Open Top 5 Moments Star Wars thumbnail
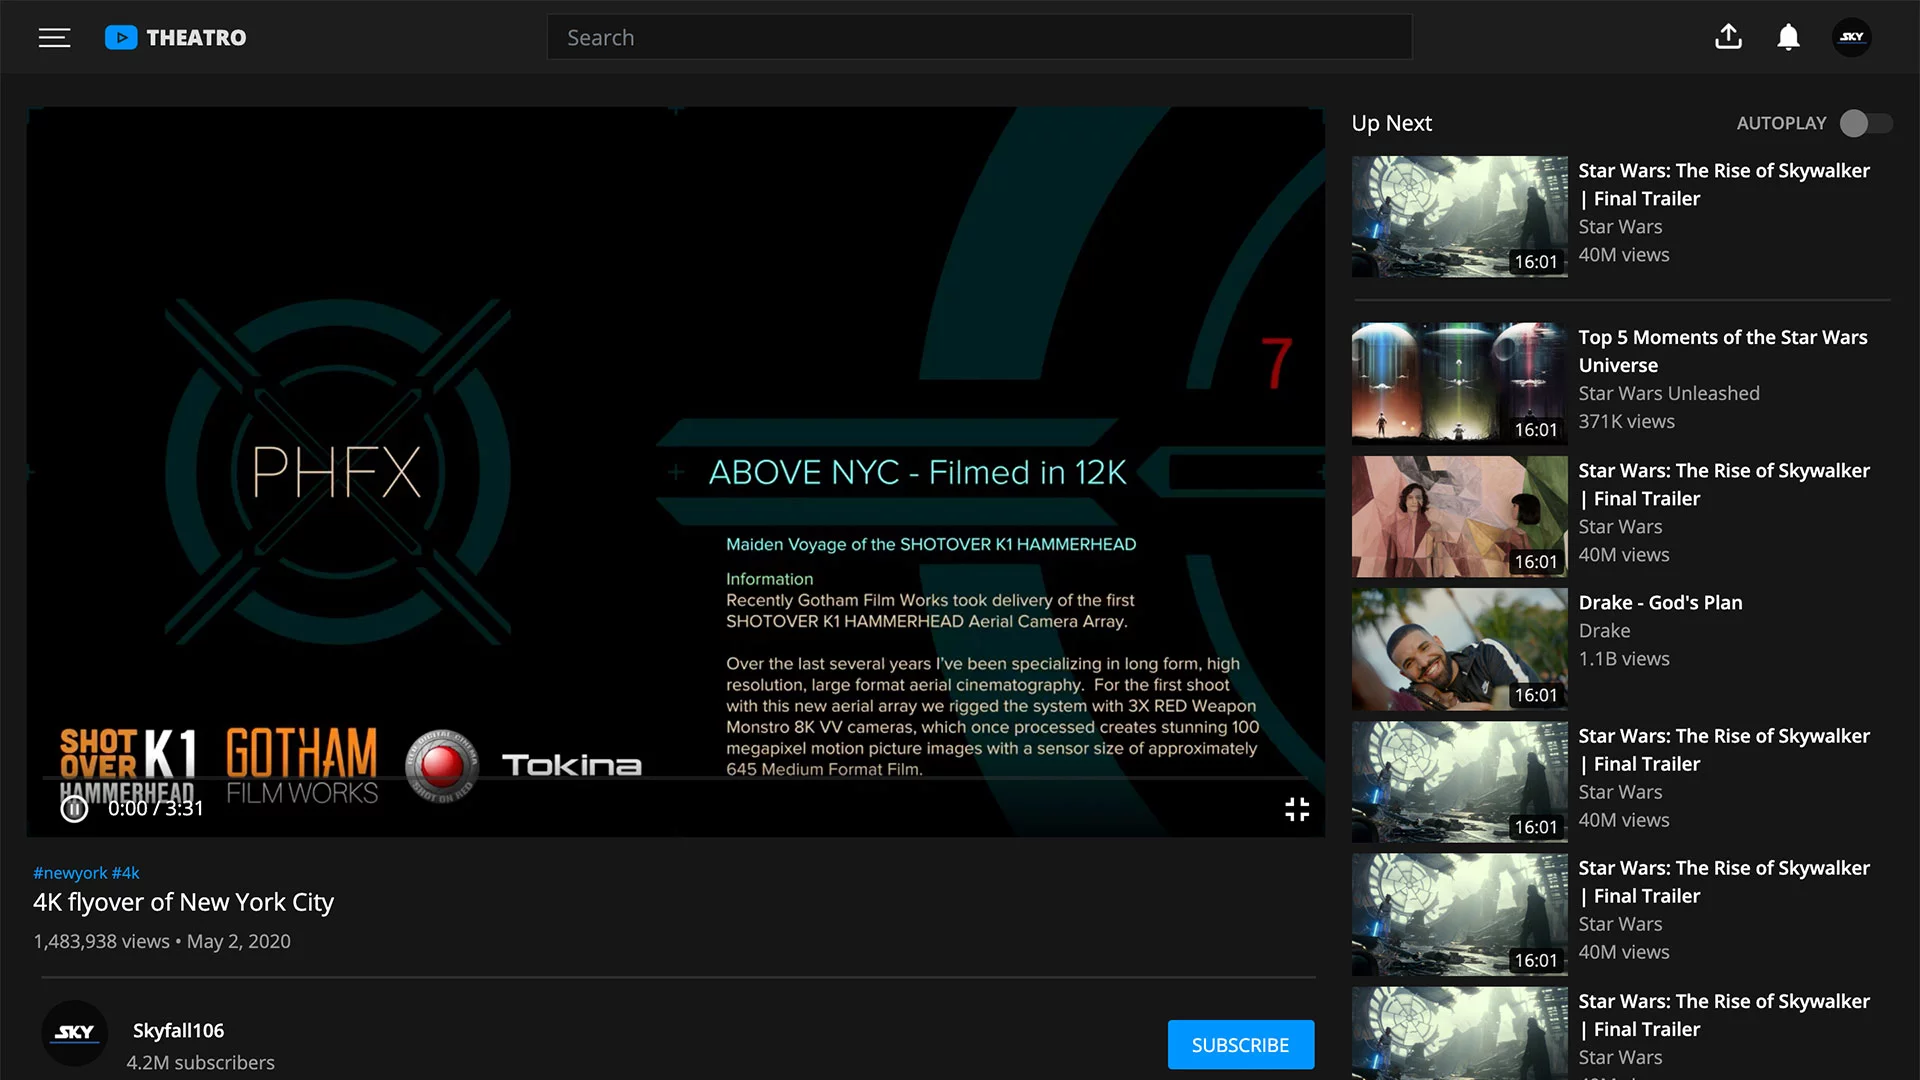The image size is (1920, 1080). pos(1459,383)
